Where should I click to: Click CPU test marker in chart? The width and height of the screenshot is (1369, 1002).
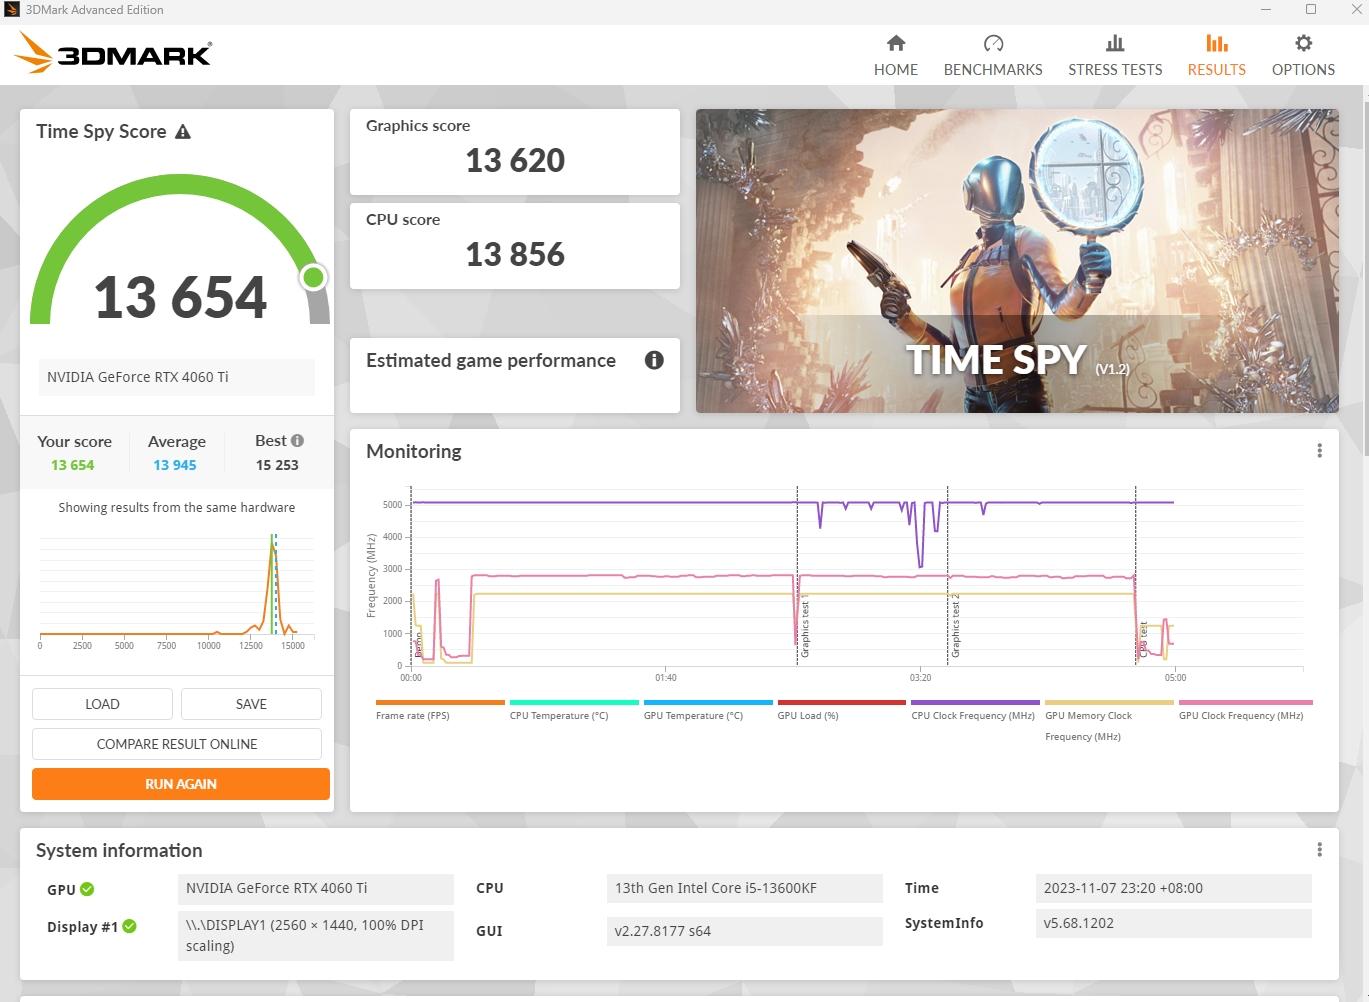pyautogui.click(x=1143, y=640)
